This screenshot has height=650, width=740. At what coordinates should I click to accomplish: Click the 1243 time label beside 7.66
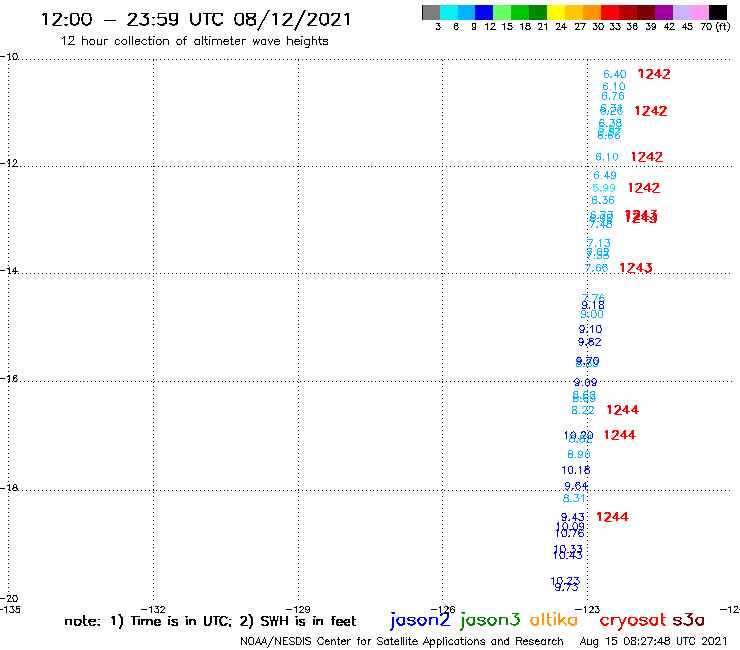[636, 268]
